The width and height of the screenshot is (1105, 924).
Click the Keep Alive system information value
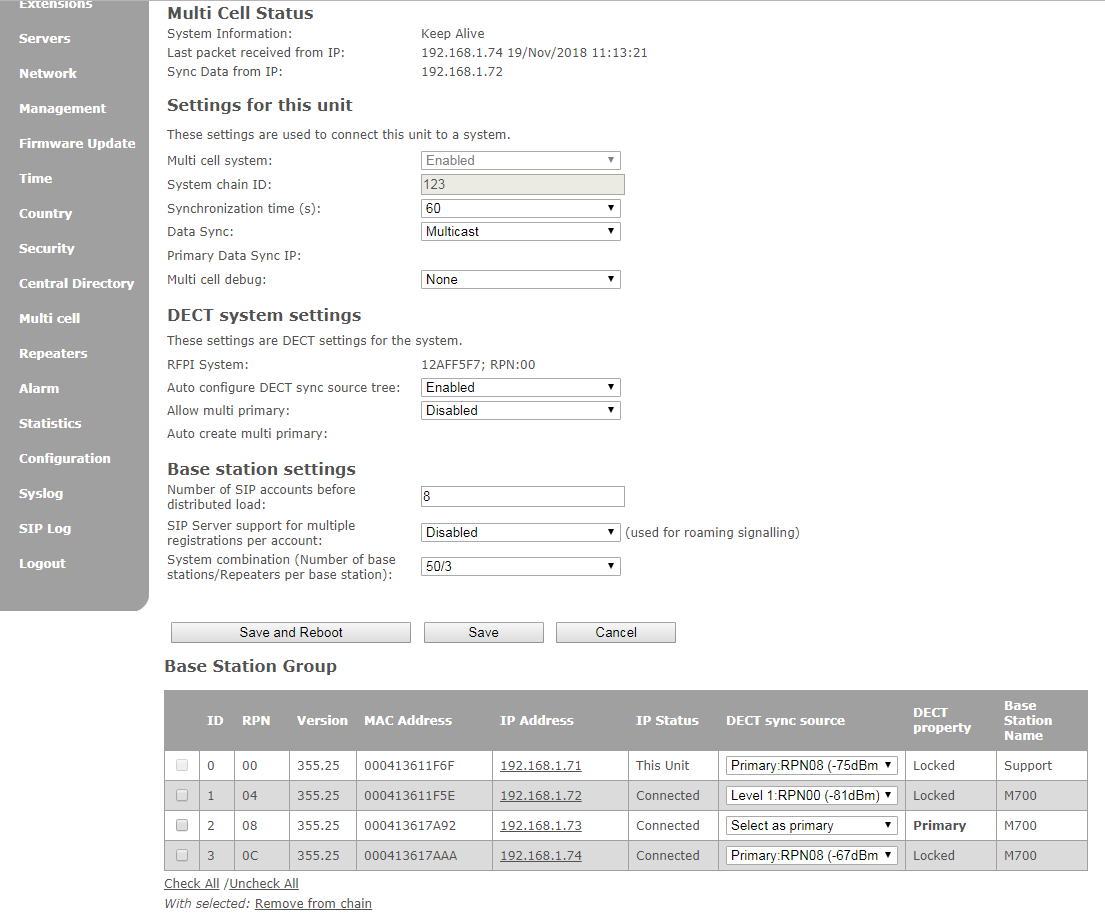tap(452, 33)
